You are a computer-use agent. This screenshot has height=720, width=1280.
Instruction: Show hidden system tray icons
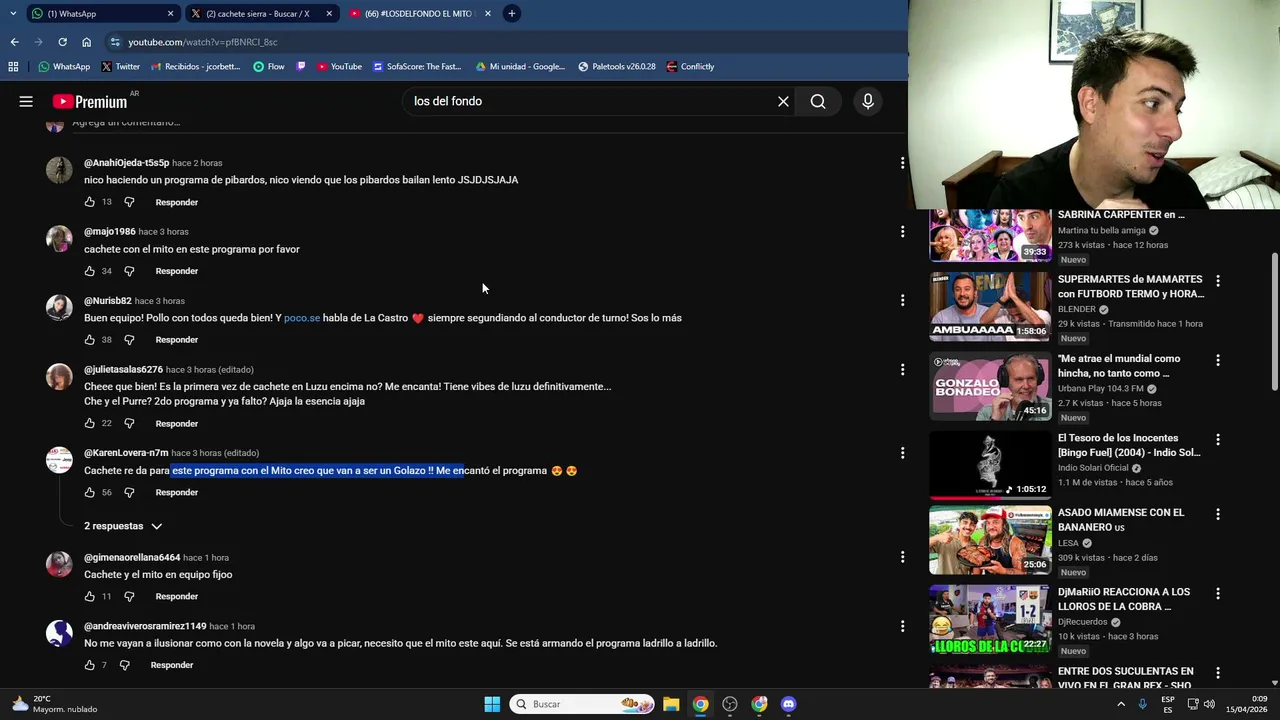(x=1120, y=704)
